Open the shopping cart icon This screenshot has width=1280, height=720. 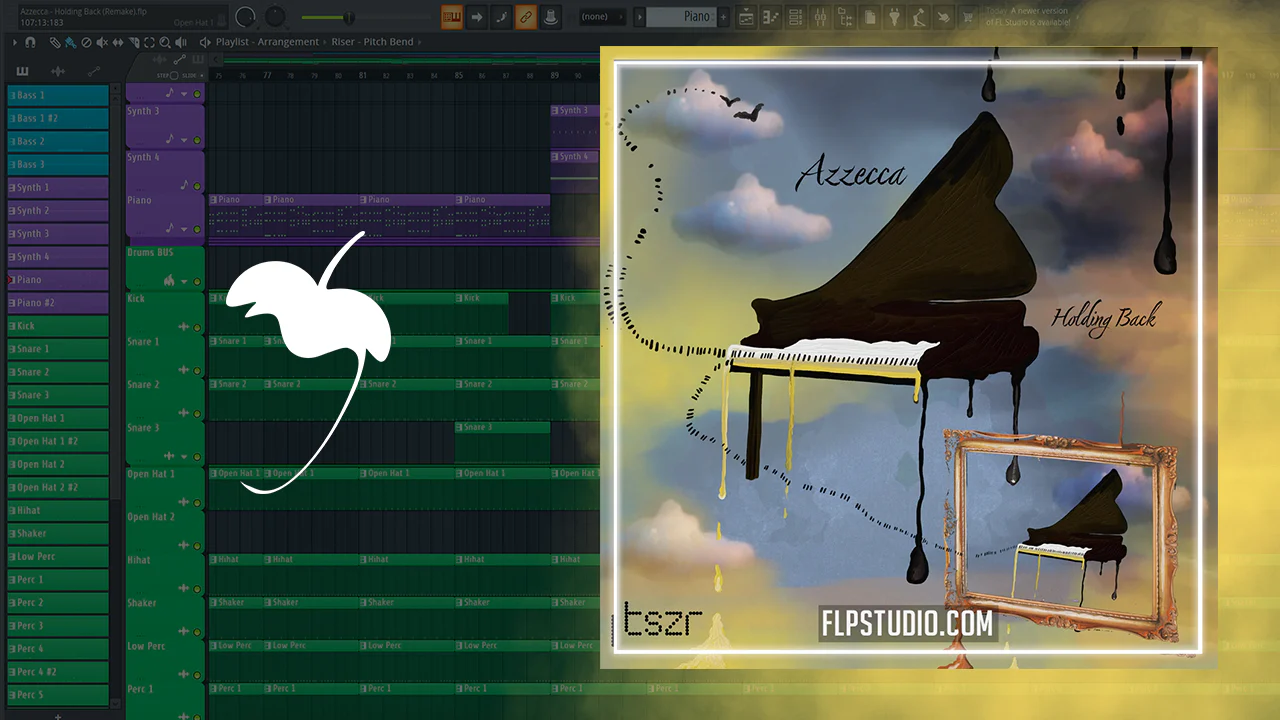969,17
